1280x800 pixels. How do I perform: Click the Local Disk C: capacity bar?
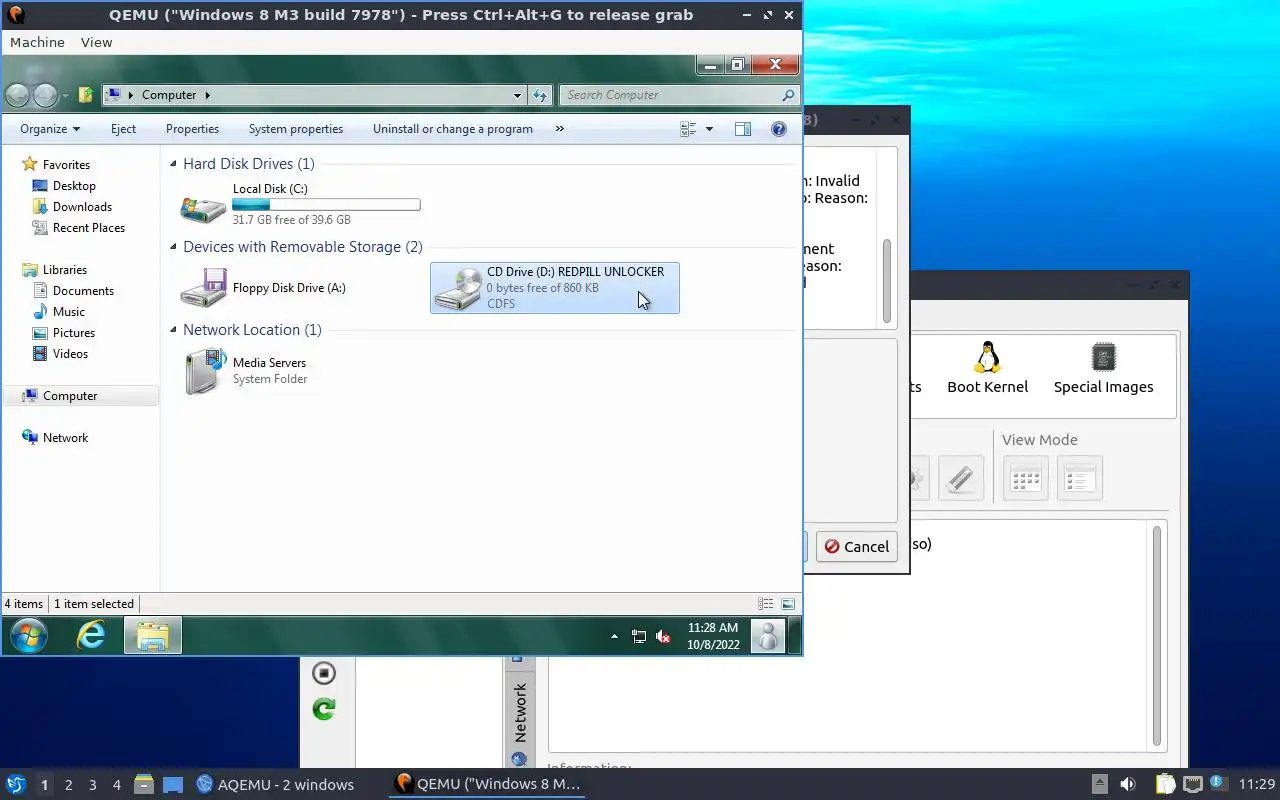point(326,204)
